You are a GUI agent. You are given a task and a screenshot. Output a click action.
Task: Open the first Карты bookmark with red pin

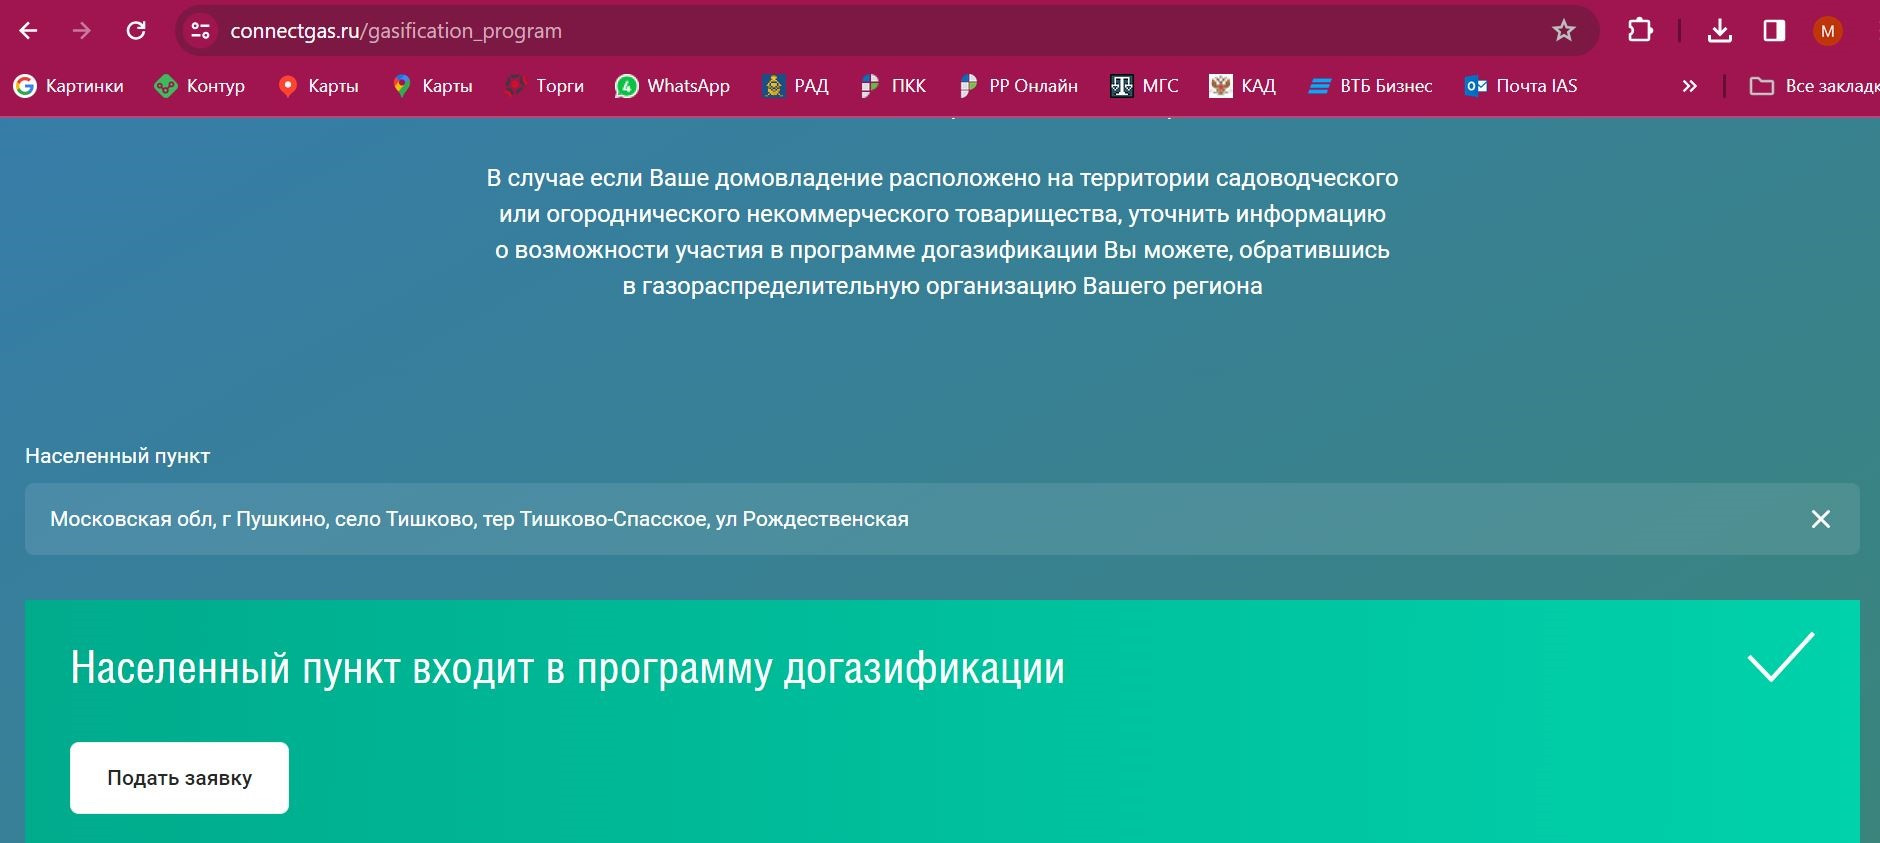[x=318, y=86]
